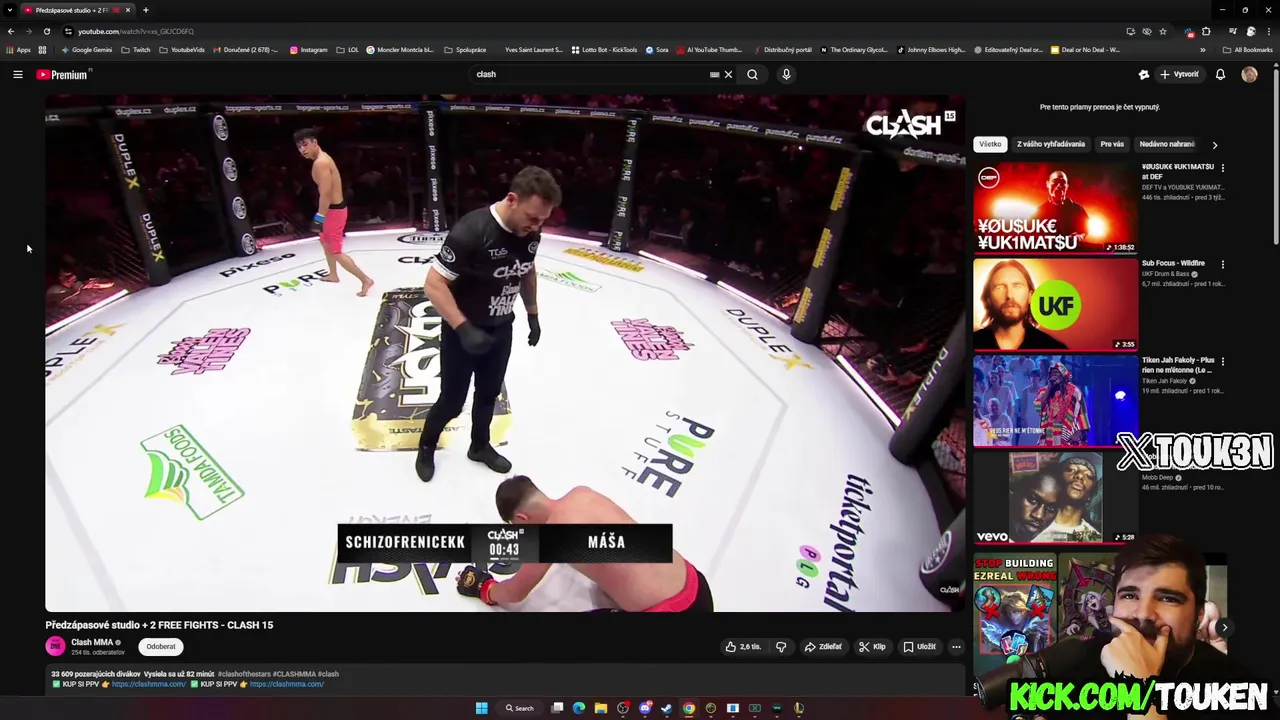The image size is (1280, 720).
Task: Open Lotto Bot - KickTools bookmark
Action: tap(604, 50)
